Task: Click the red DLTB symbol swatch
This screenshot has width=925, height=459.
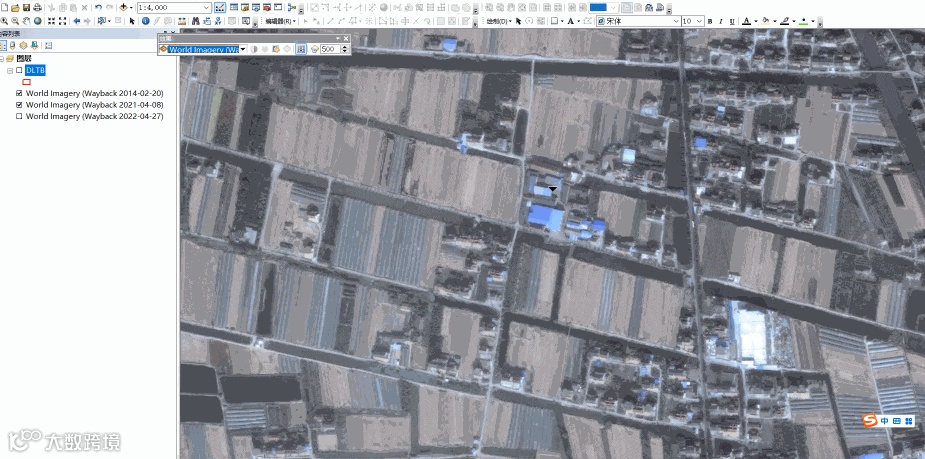Action: (27, 82)
